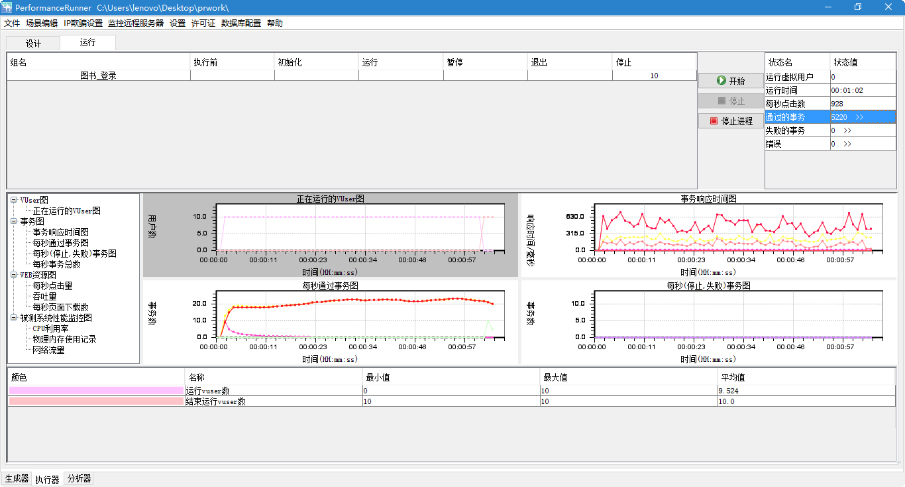Click the 最大值 column header
The image size is (905, 487).
[x=629, y=377]
